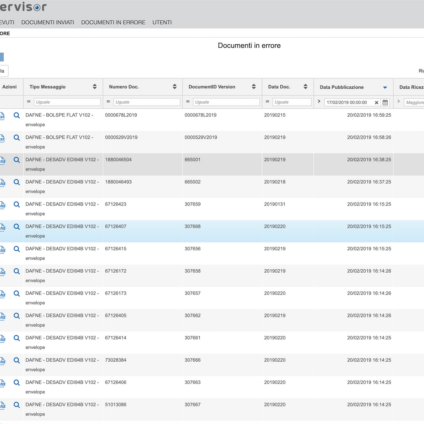Sort by Tipo Messaggio column
This screenshot has width=424, height=424.
[x=95, y=87]
